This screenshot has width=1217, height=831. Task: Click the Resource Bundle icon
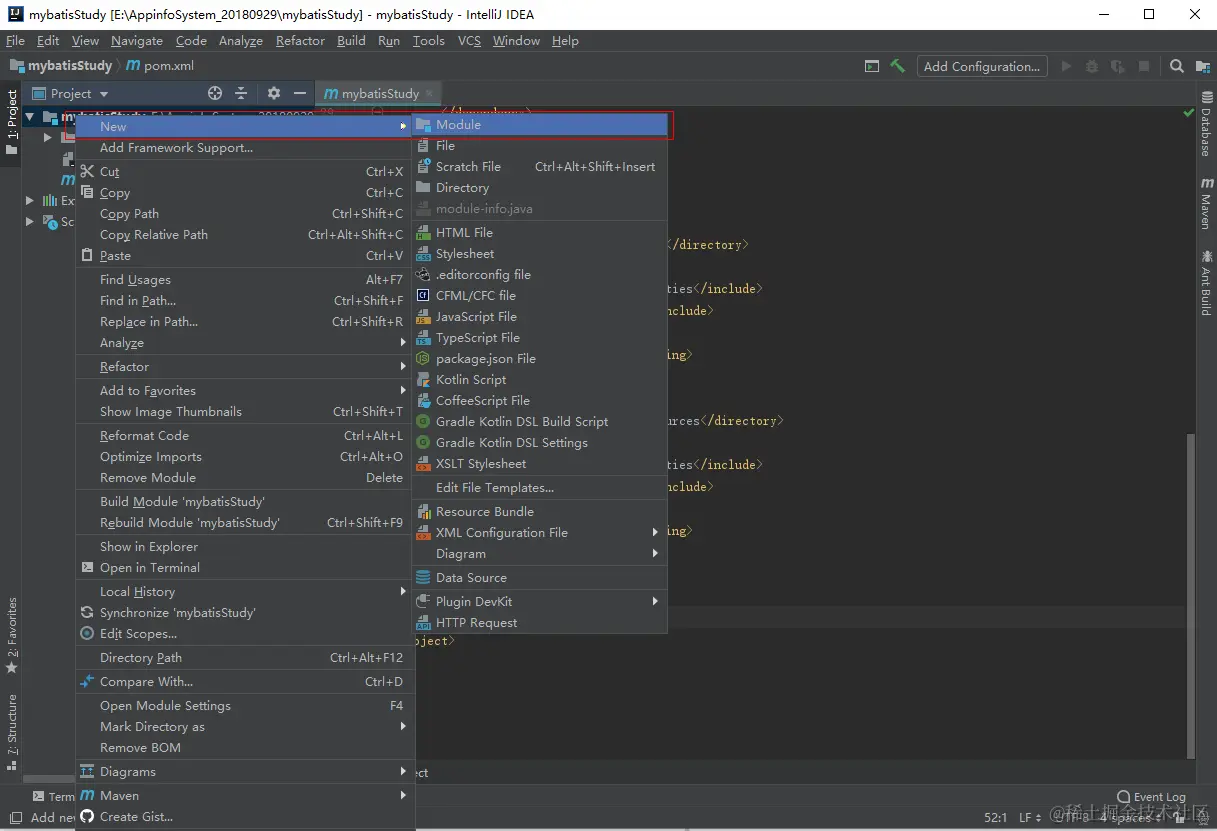click(x=423, y=512)
